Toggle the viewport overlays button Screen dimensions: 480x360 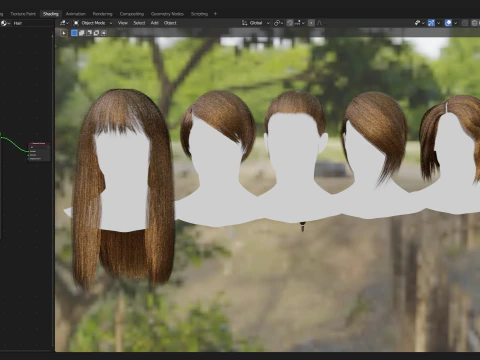tap(448, 23)
